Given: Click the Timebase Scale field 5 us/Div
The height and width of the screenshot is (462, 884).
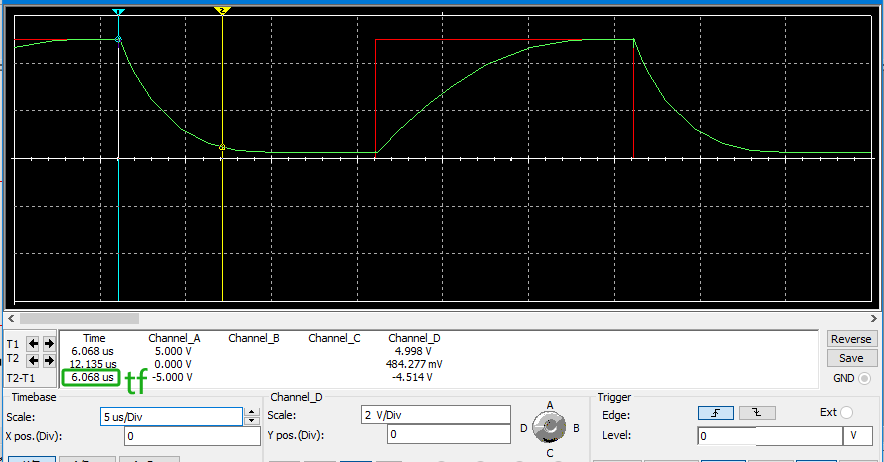Looking at the screenshot, I should 171,417.
